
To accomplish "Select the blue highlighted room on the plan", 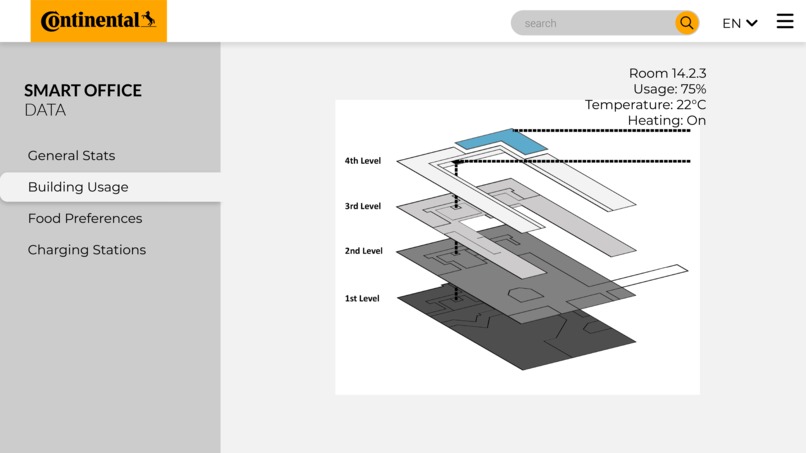I will 502,141.
